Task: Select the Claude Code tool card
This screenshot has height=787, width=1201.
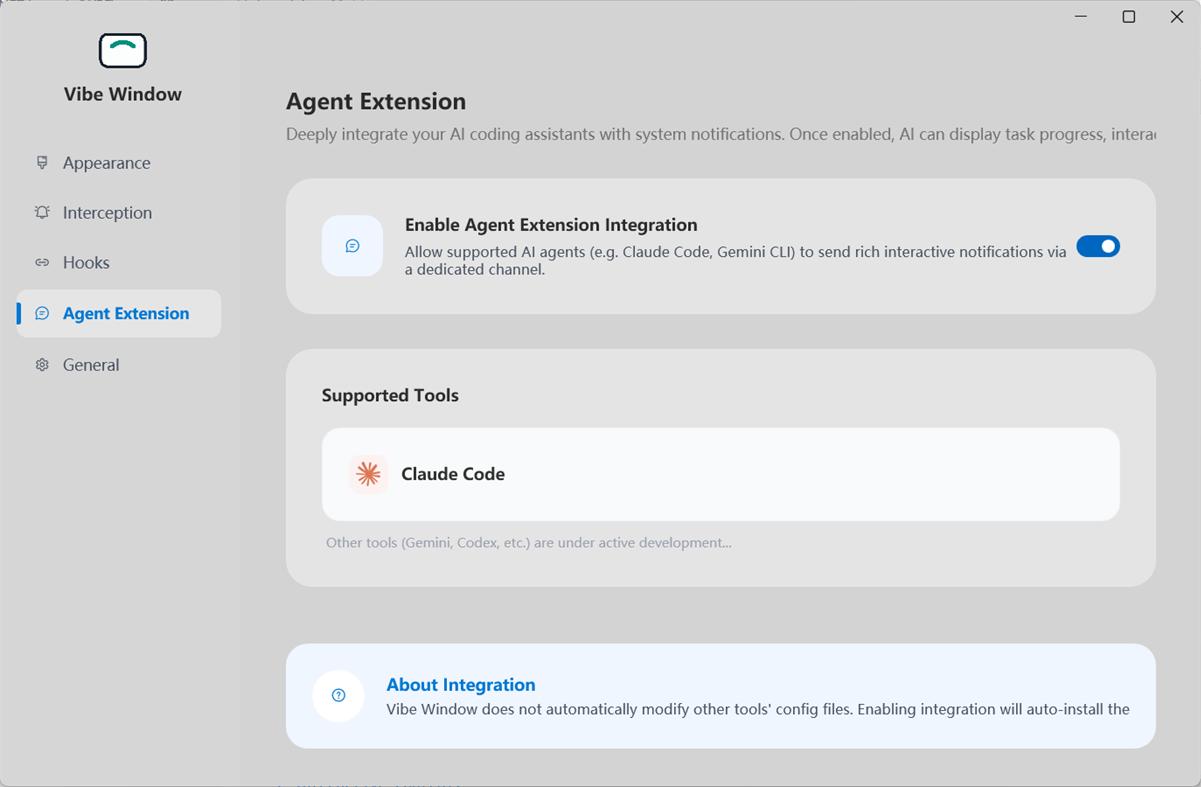Action: point(720,474)
